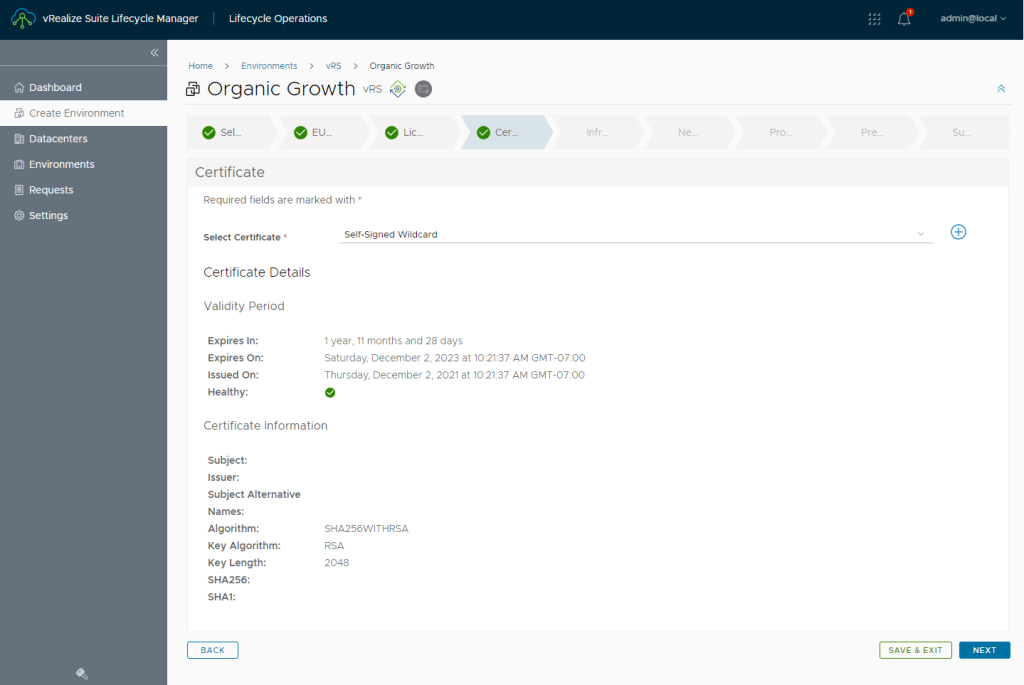The image size is (1024, 685).
Task: Click the green check on Lic... step
Action: pyautogui.click(x=392, y=133)
